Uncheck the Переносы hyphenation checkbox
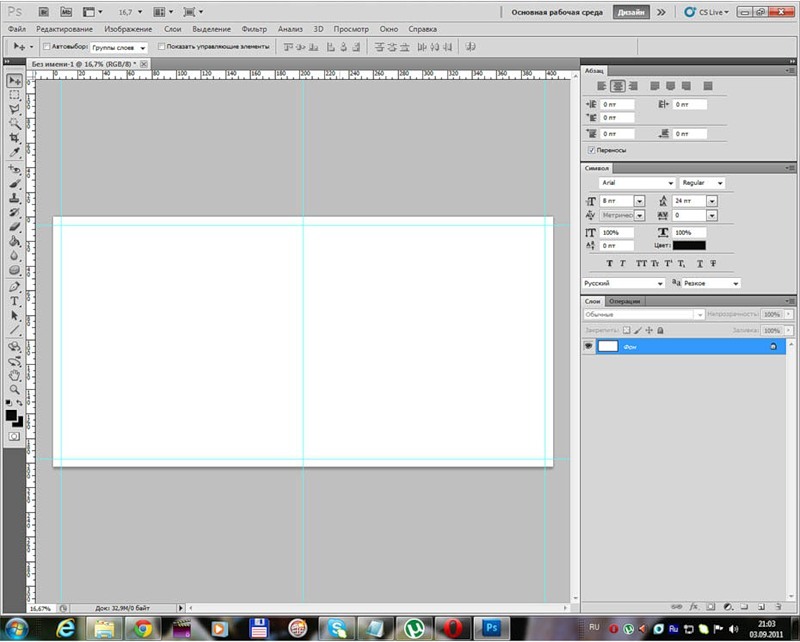The image size is (800, 642). click(591, 150)
